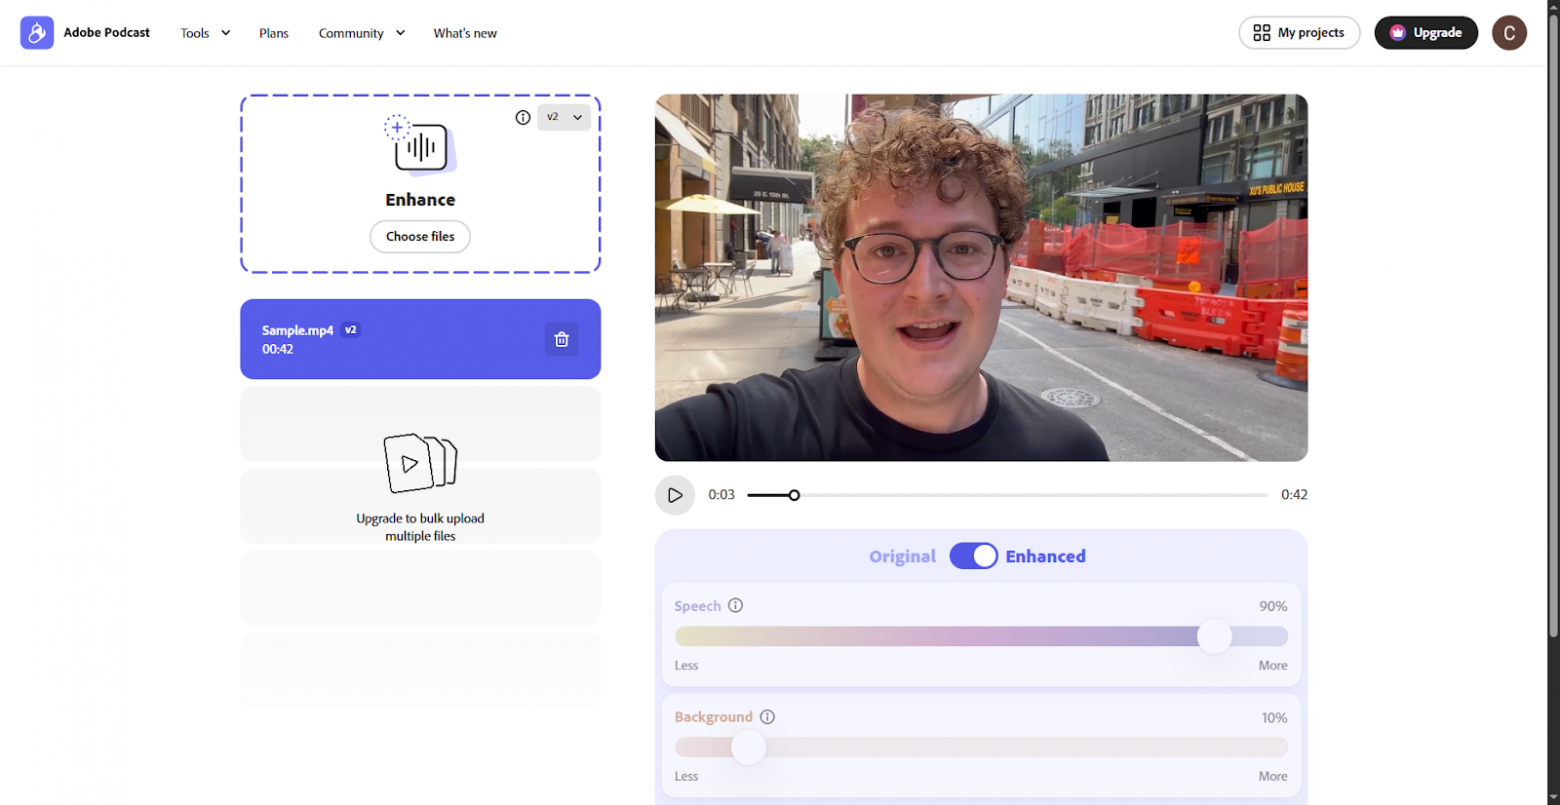Click the info icon beside the v2 selector
The width and height of the screenshot is (1560, 805).
(522, 117)
